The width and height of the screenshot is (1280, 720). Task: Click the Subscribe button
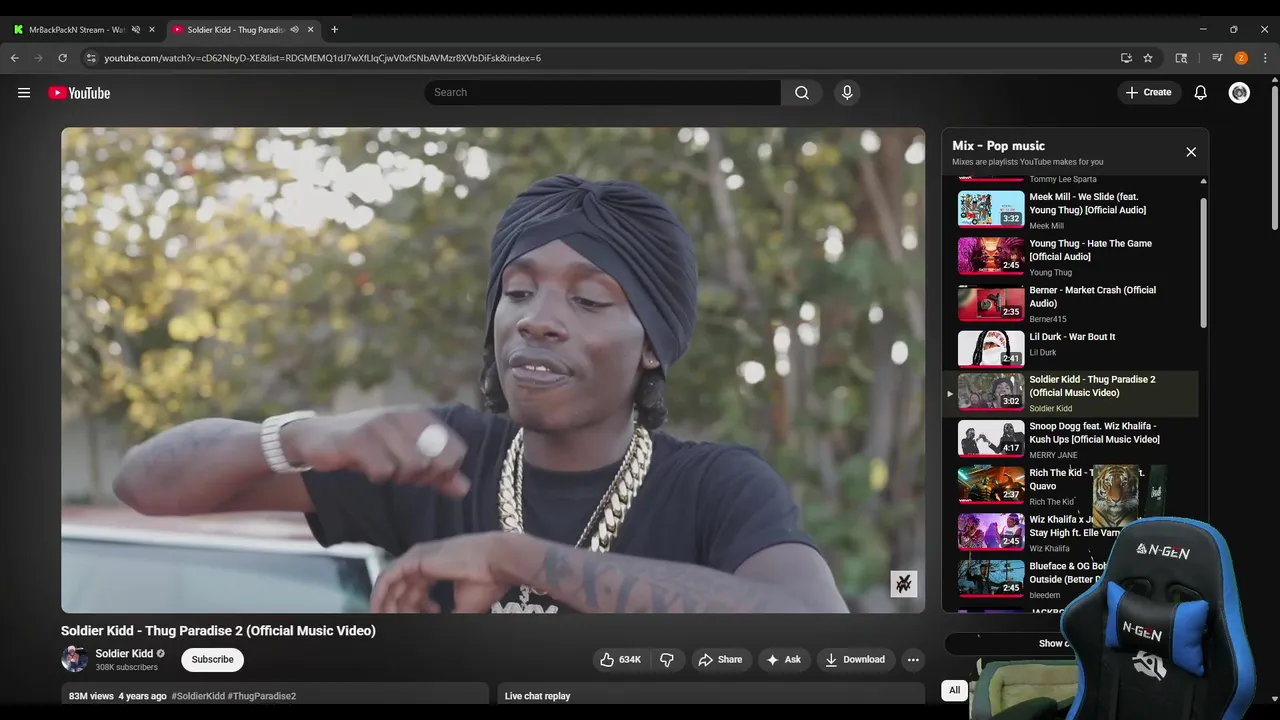coord(212,660)
